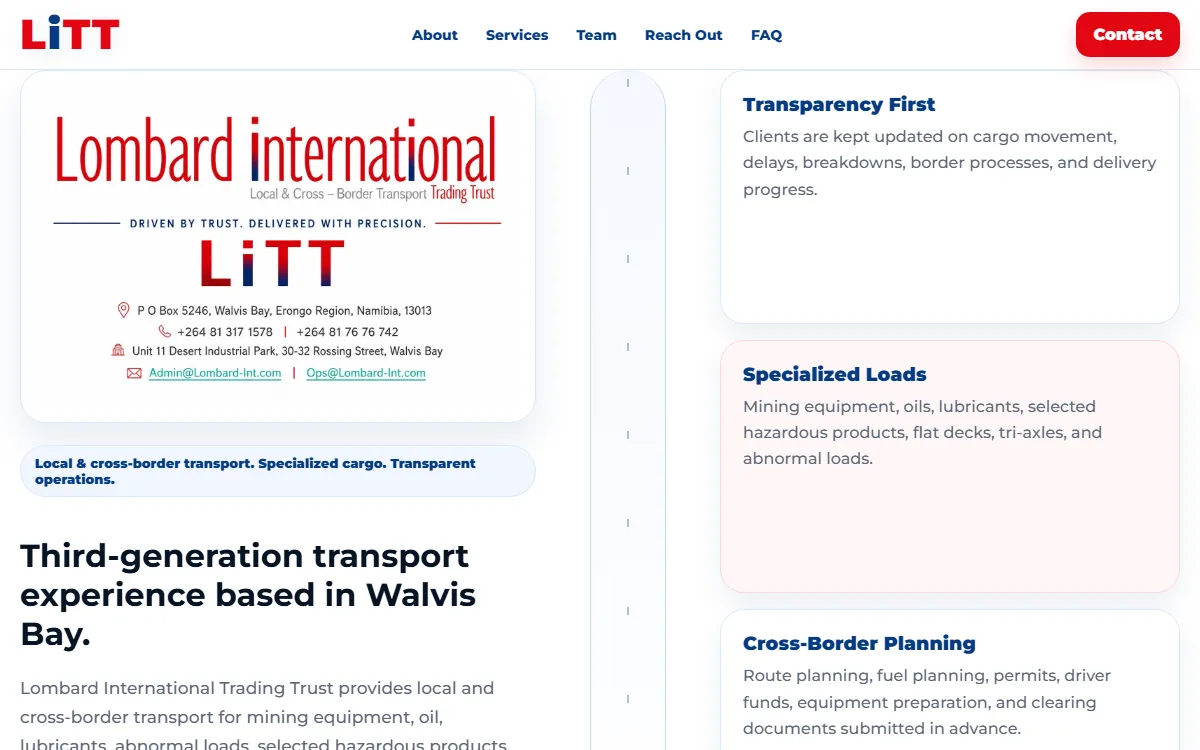1200x750 pixels.
Task: Click the Transparency First description text
Action: pos(950,163)
